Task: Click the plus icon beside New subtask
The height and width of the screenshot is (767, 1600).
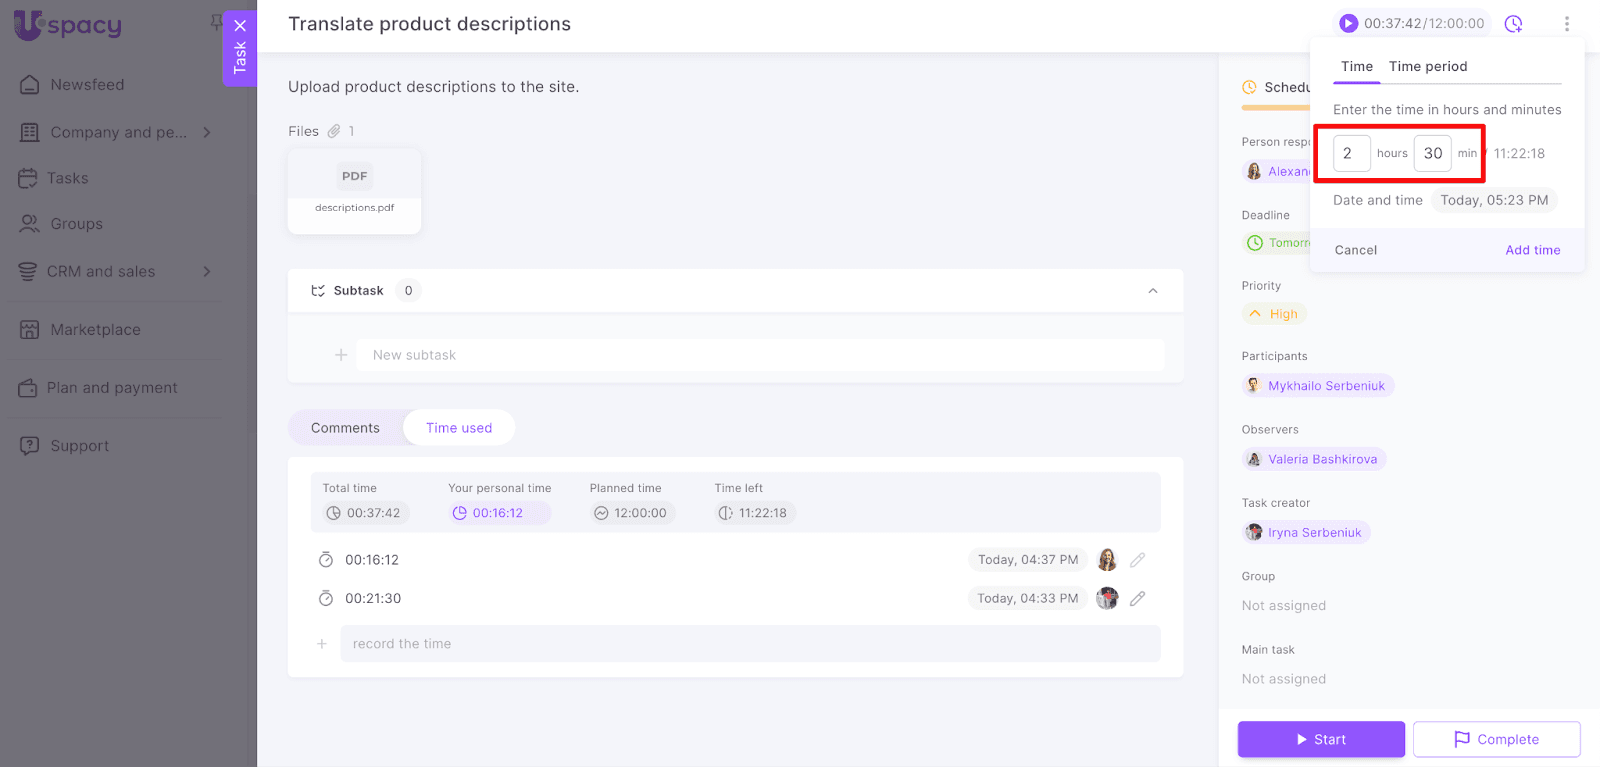Action: [341, 355]
